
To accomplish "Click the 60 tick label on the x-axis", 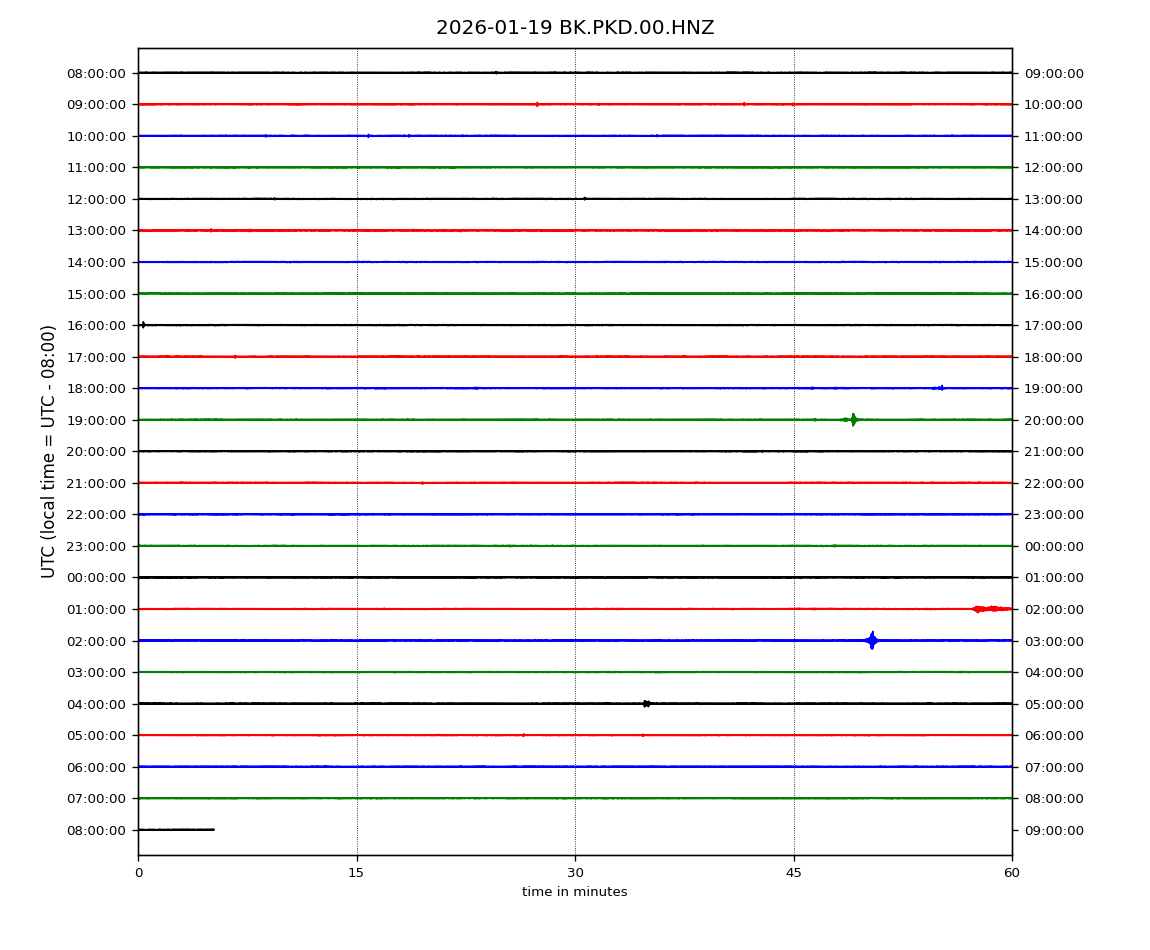I will 1012,873.
